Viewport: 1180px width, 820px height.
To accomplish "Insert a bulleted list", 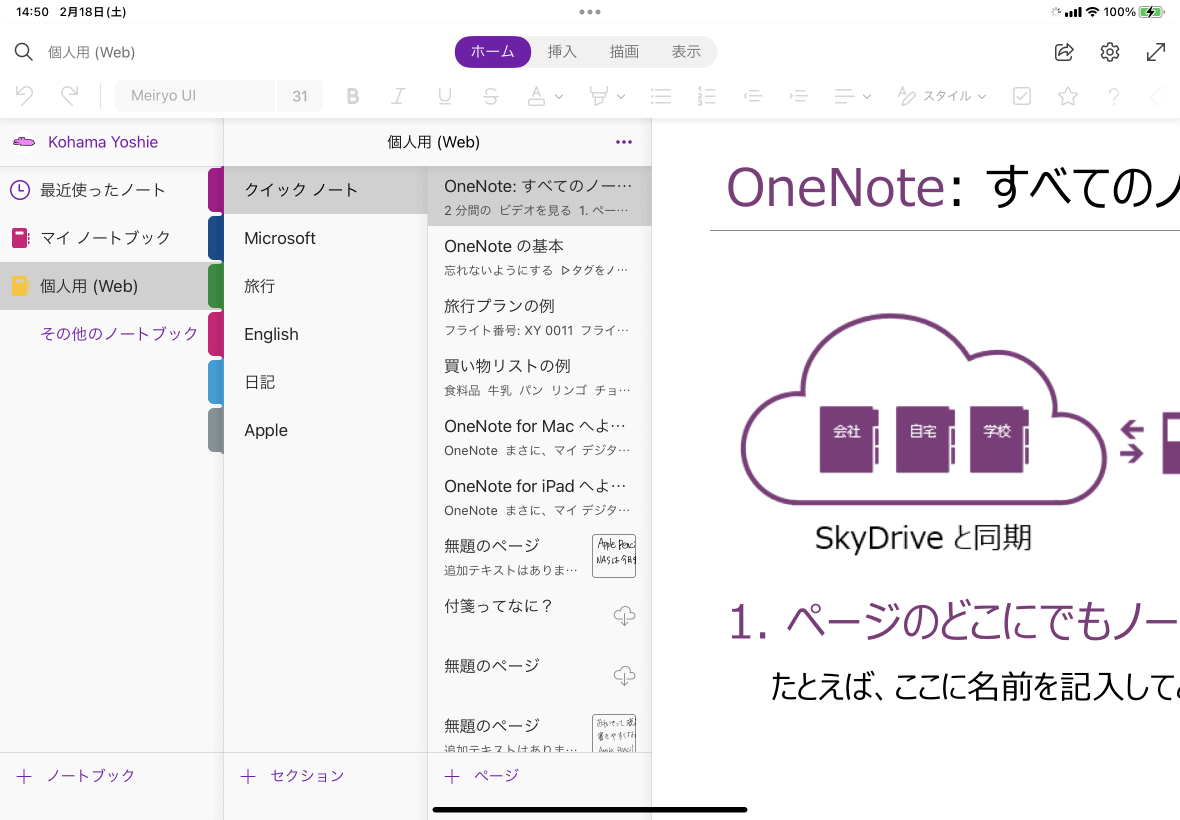I will 661,96.
